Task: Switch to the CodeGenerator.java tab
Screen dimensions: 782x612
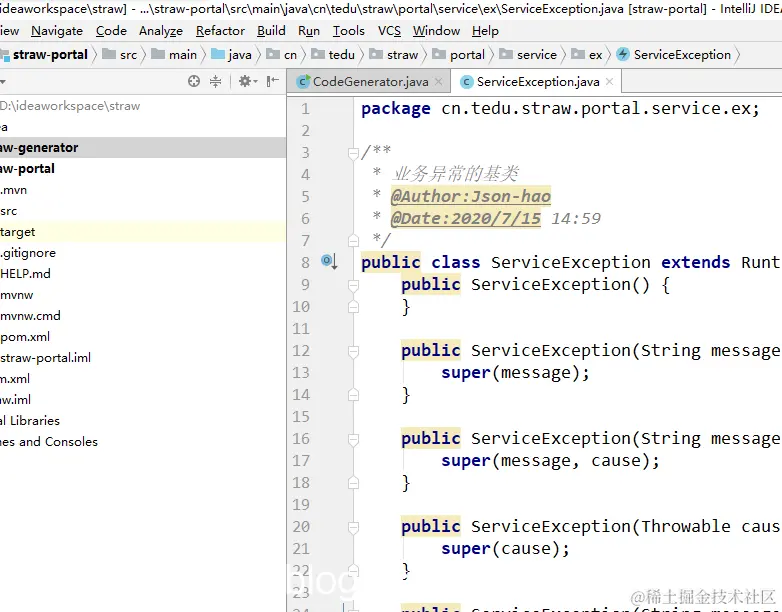Action: tap(370, 82)
